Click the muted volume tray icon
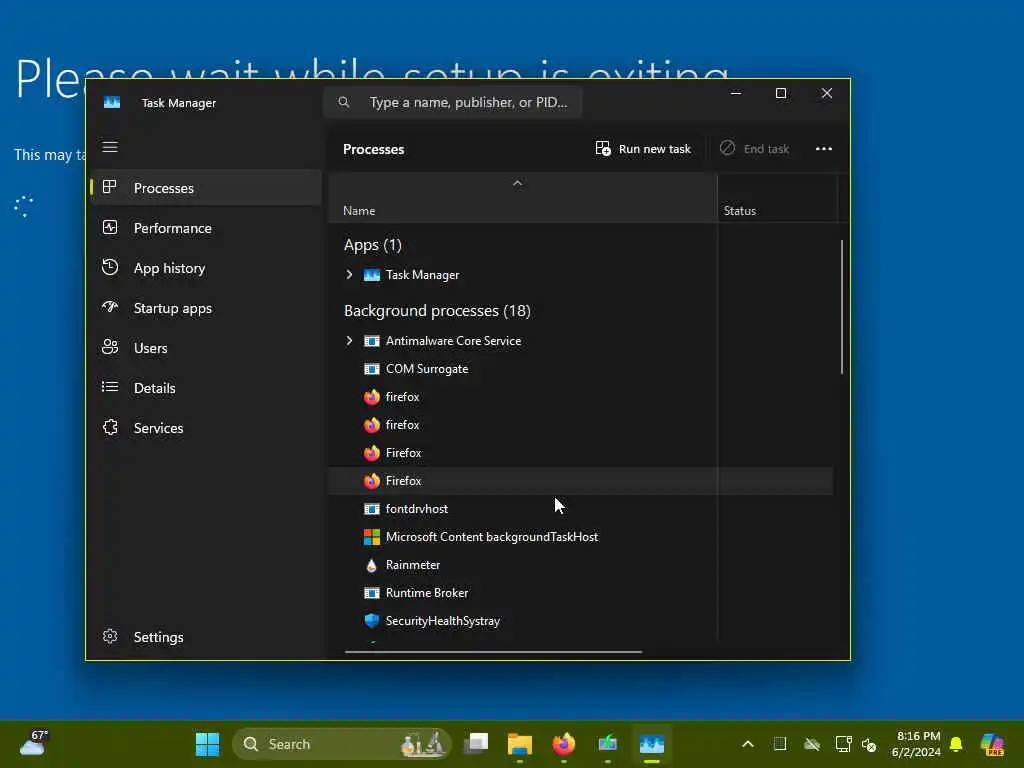The width and height of the screenshot is (1024, 768). coord(869,744)
